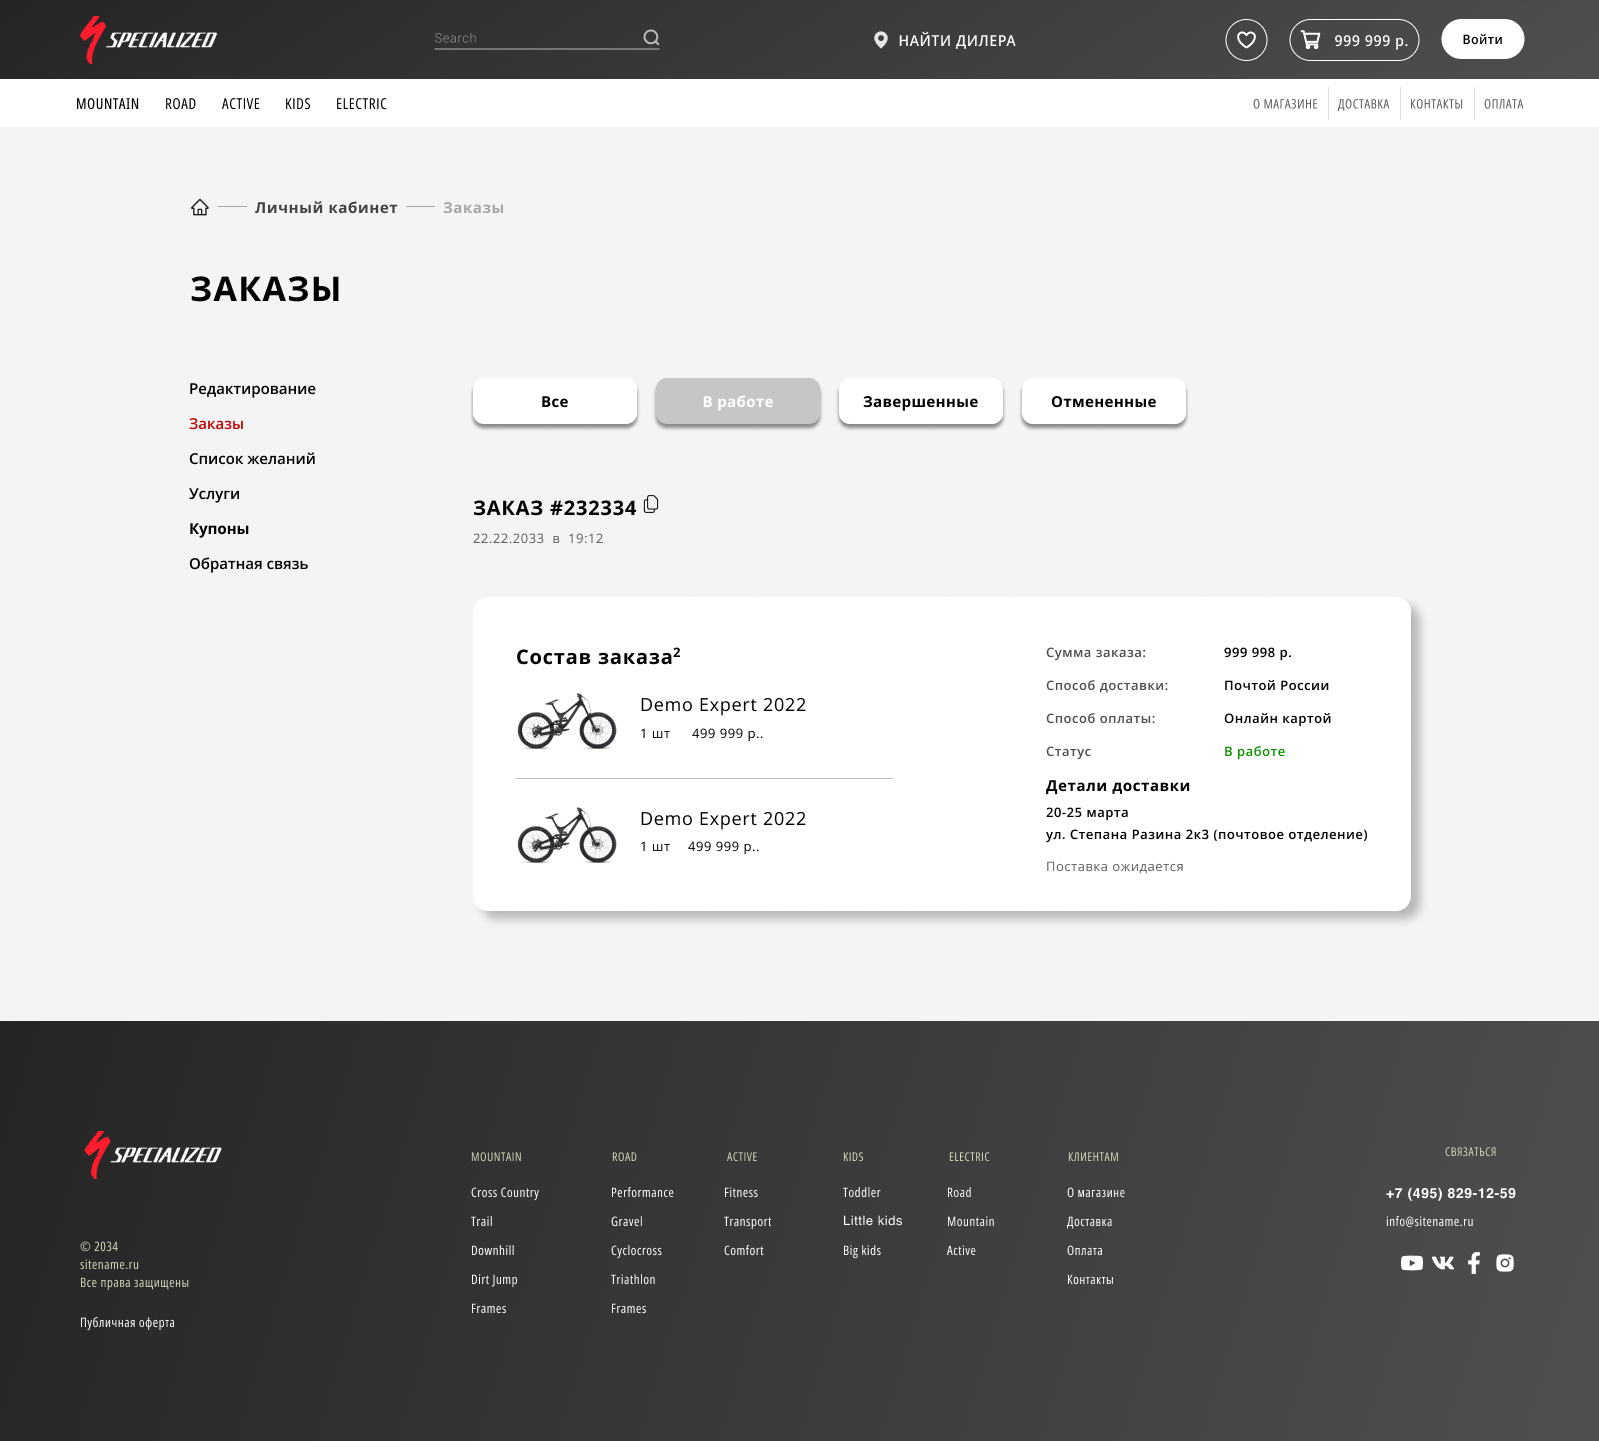
Task: Click second Demo Expert 2022 bike thumbnail
Action: click(x=567, y=834)
